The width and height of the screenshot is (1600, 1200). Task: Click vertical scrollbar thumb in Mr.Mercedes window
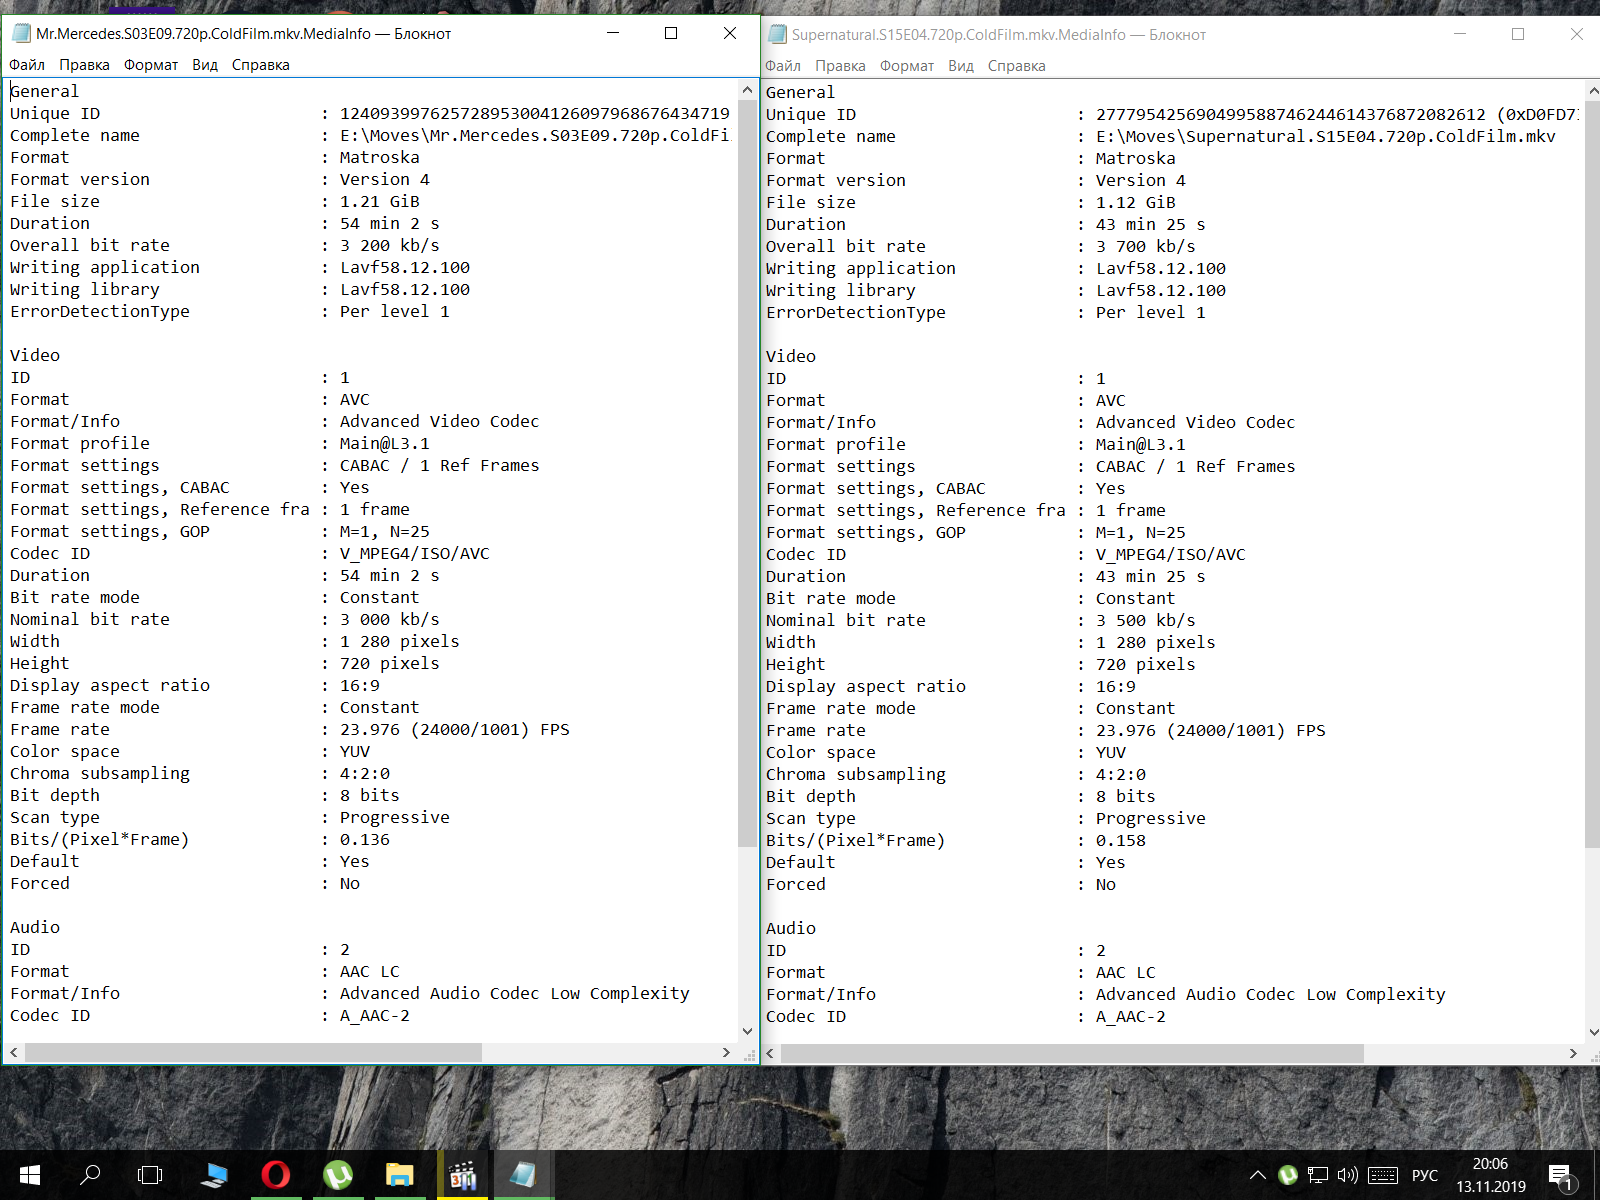pyautogui.click(x=747, y=473)
